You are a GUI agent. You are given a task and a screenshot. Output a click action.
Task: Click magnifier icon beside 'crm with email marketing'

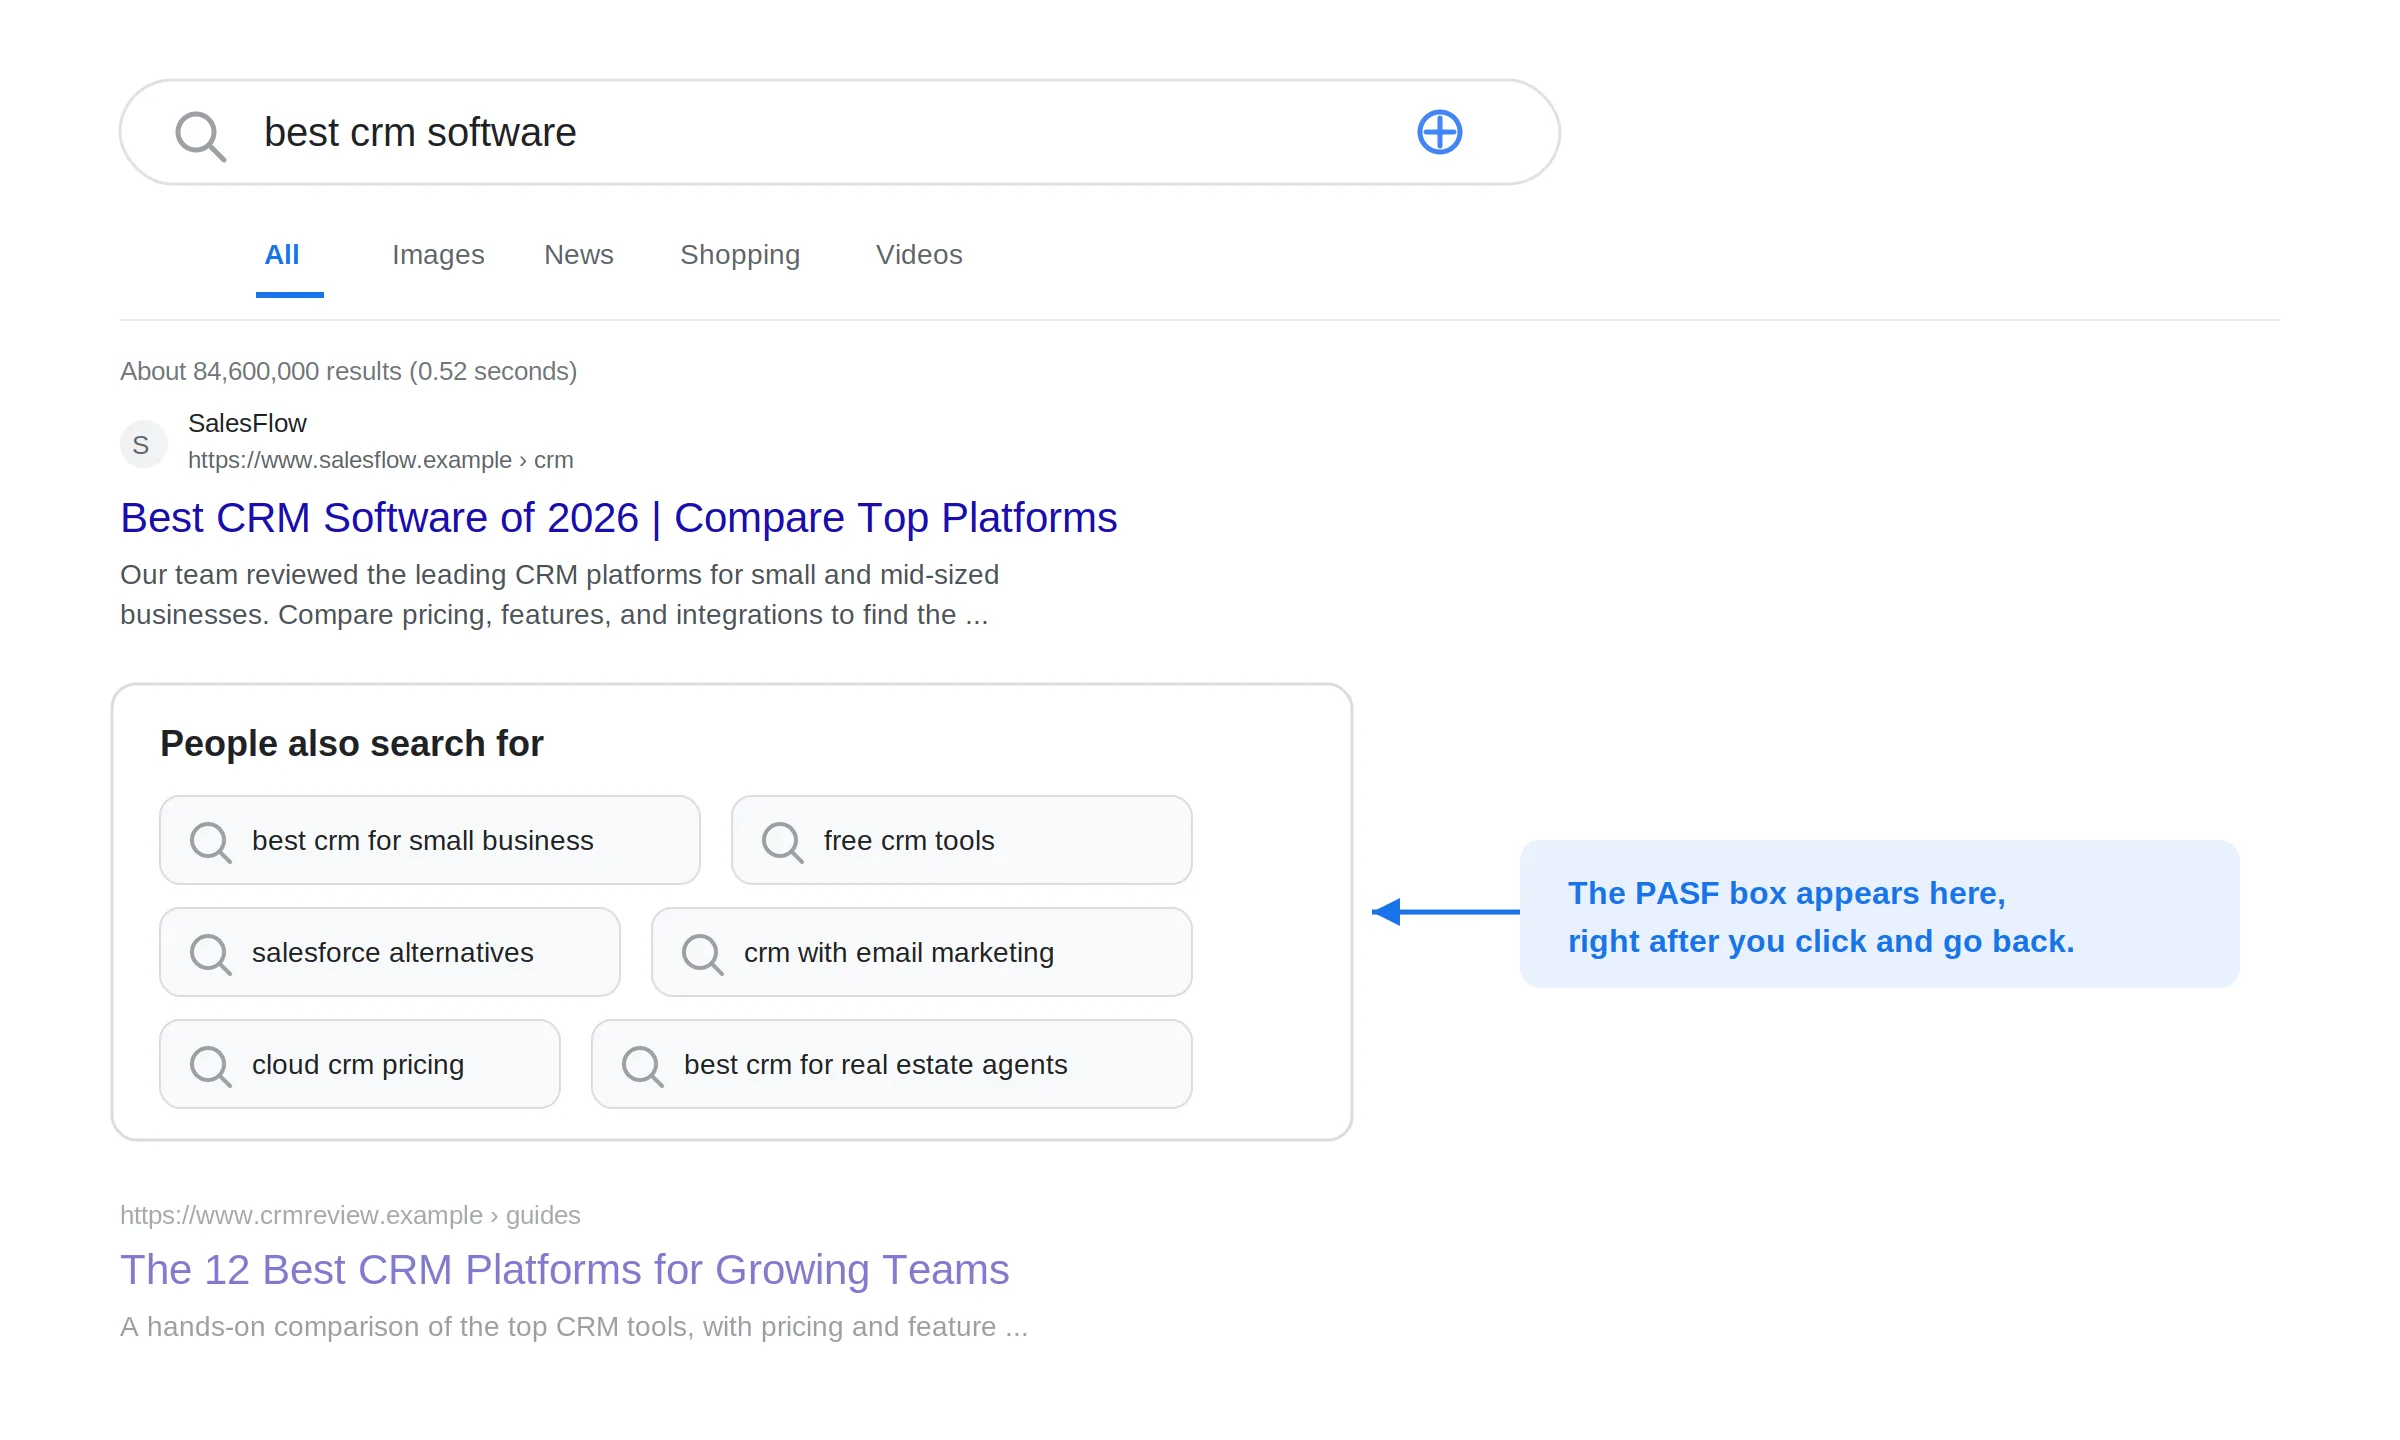point(702,954)
